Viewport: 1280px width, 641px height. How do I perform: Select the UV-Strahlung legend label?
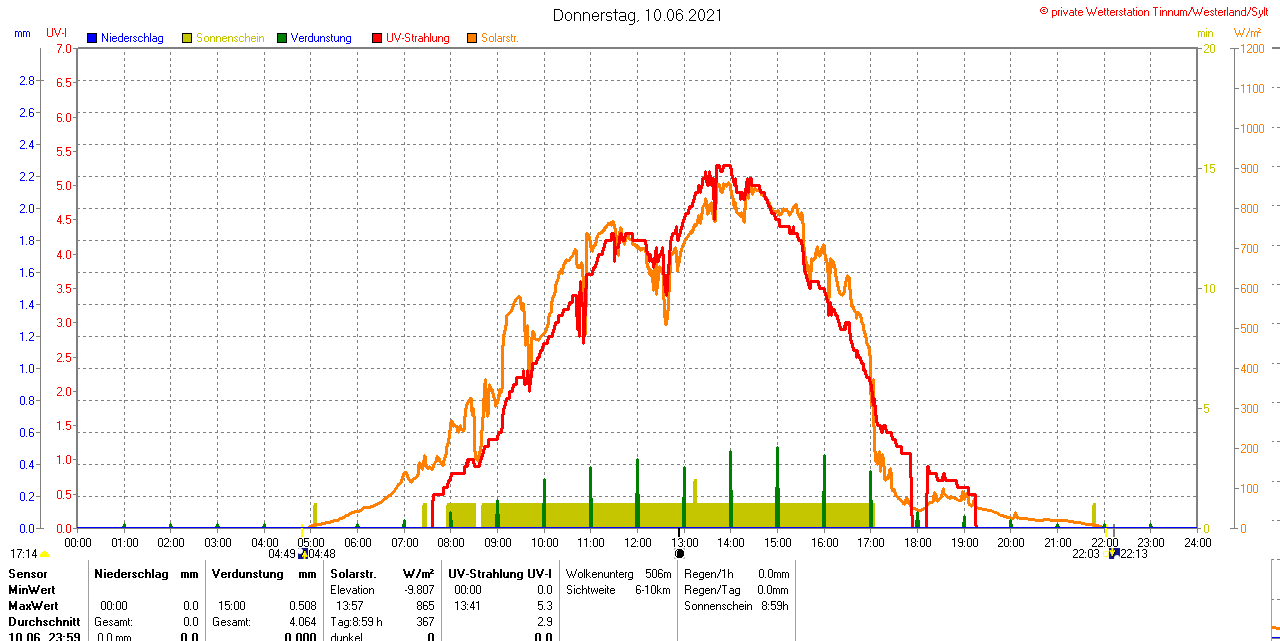coord(417,38)
